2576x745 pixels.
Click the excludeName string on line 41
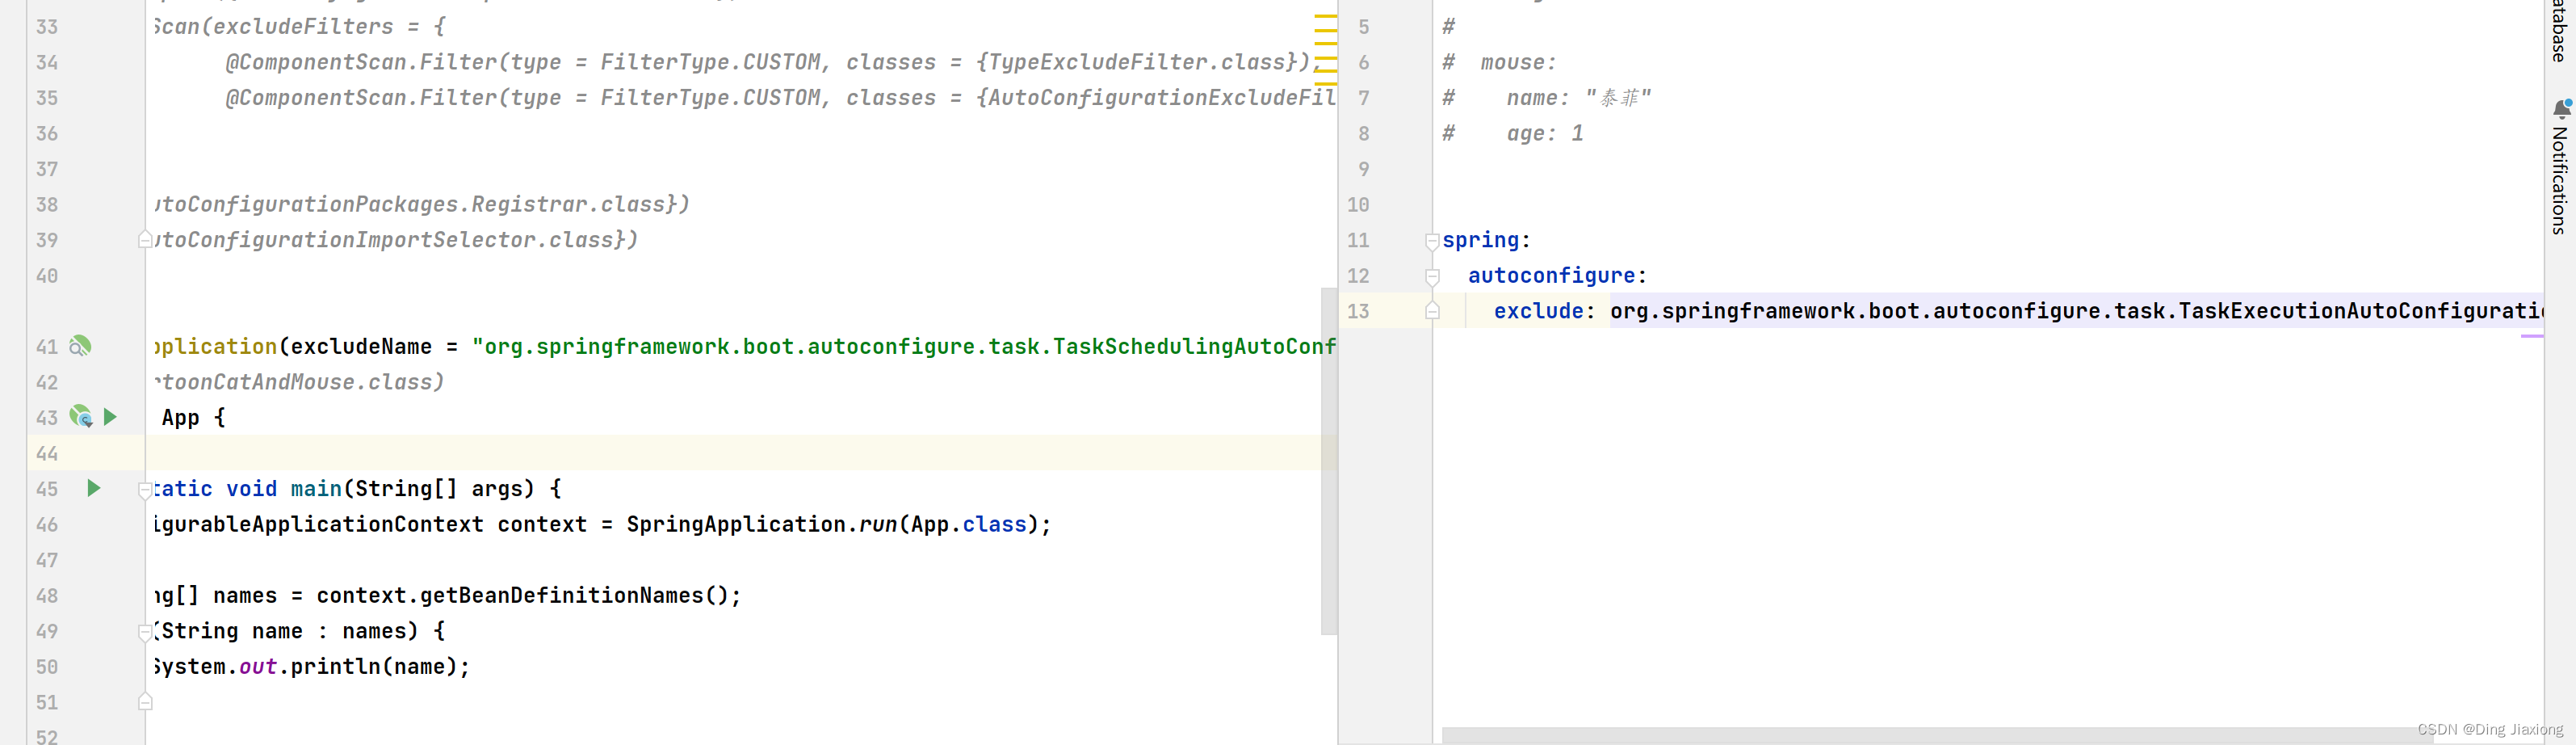click(904, 346)
